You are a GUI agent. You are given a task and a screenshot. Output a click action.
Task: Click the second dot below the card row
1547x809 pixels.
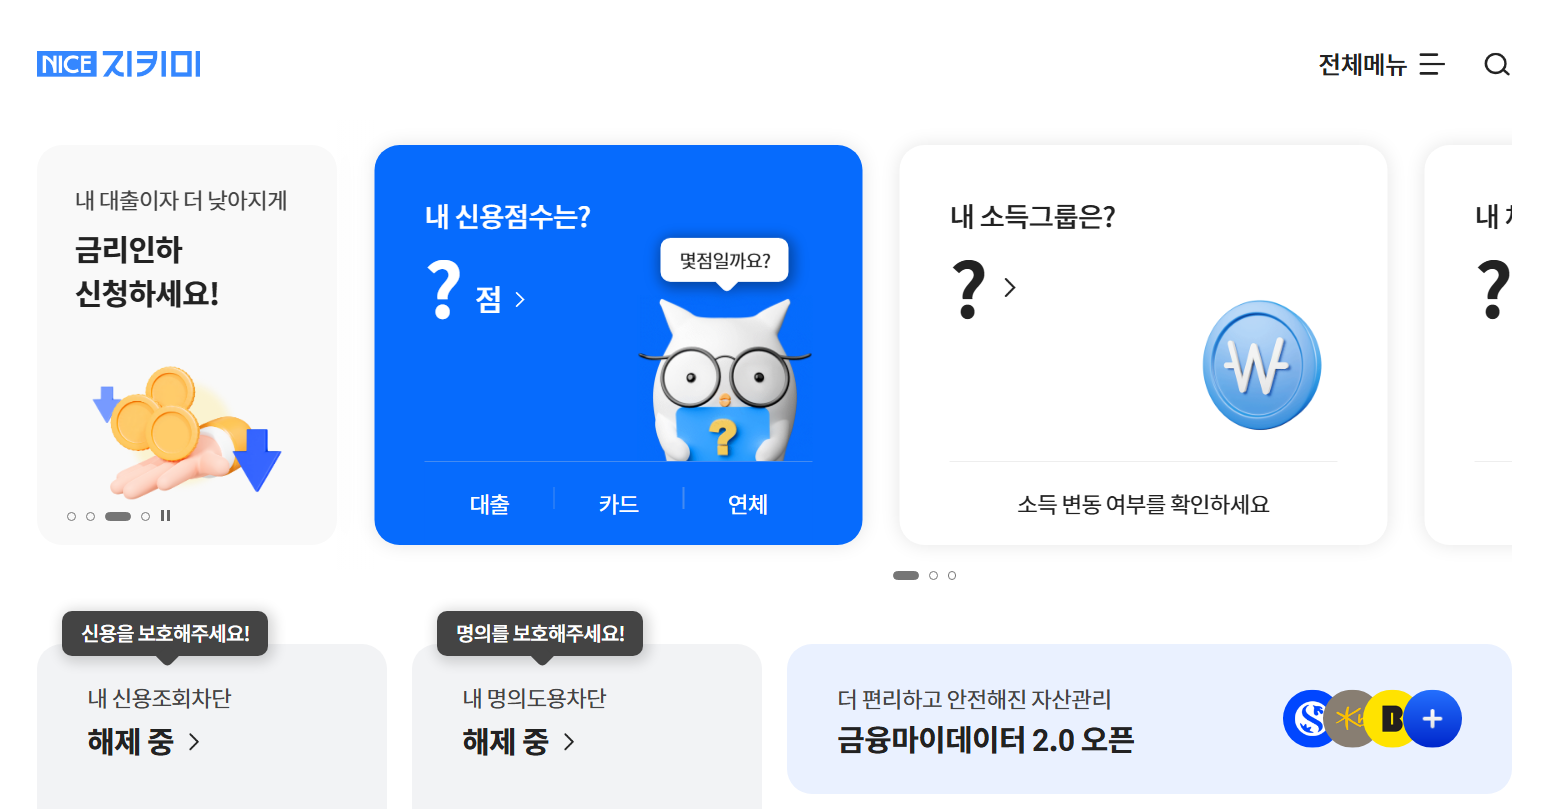tap(932, 575)
